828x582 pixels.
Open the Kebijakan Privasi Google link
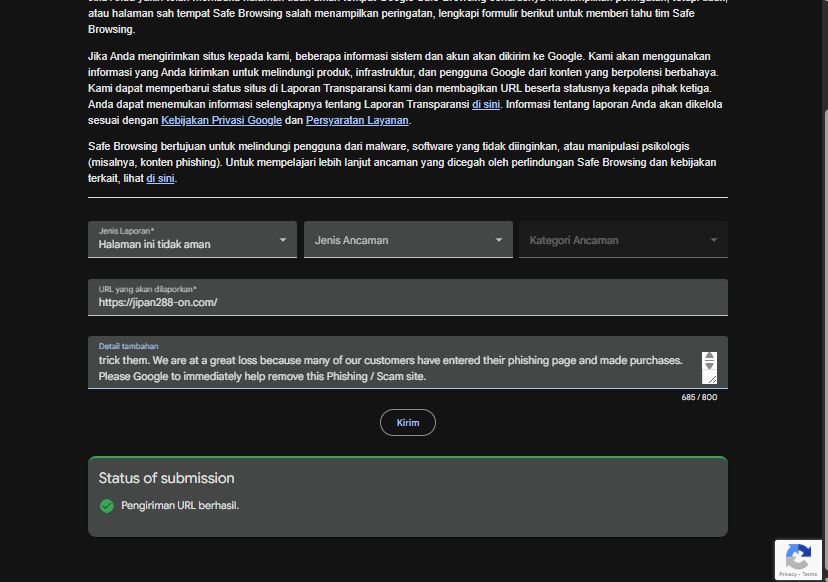[221, 120]
